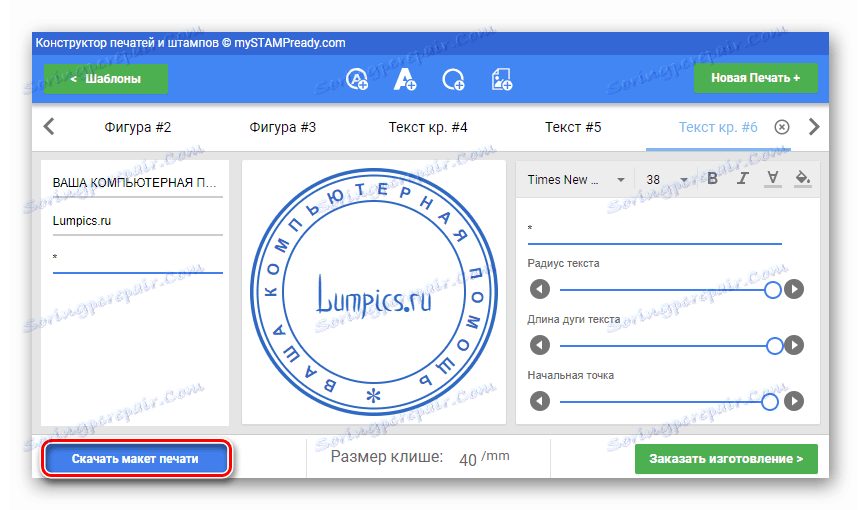
Task: Select ВАША КОМПЬЮТЕРНАЯ П... text field
Action: coord(137,183)
